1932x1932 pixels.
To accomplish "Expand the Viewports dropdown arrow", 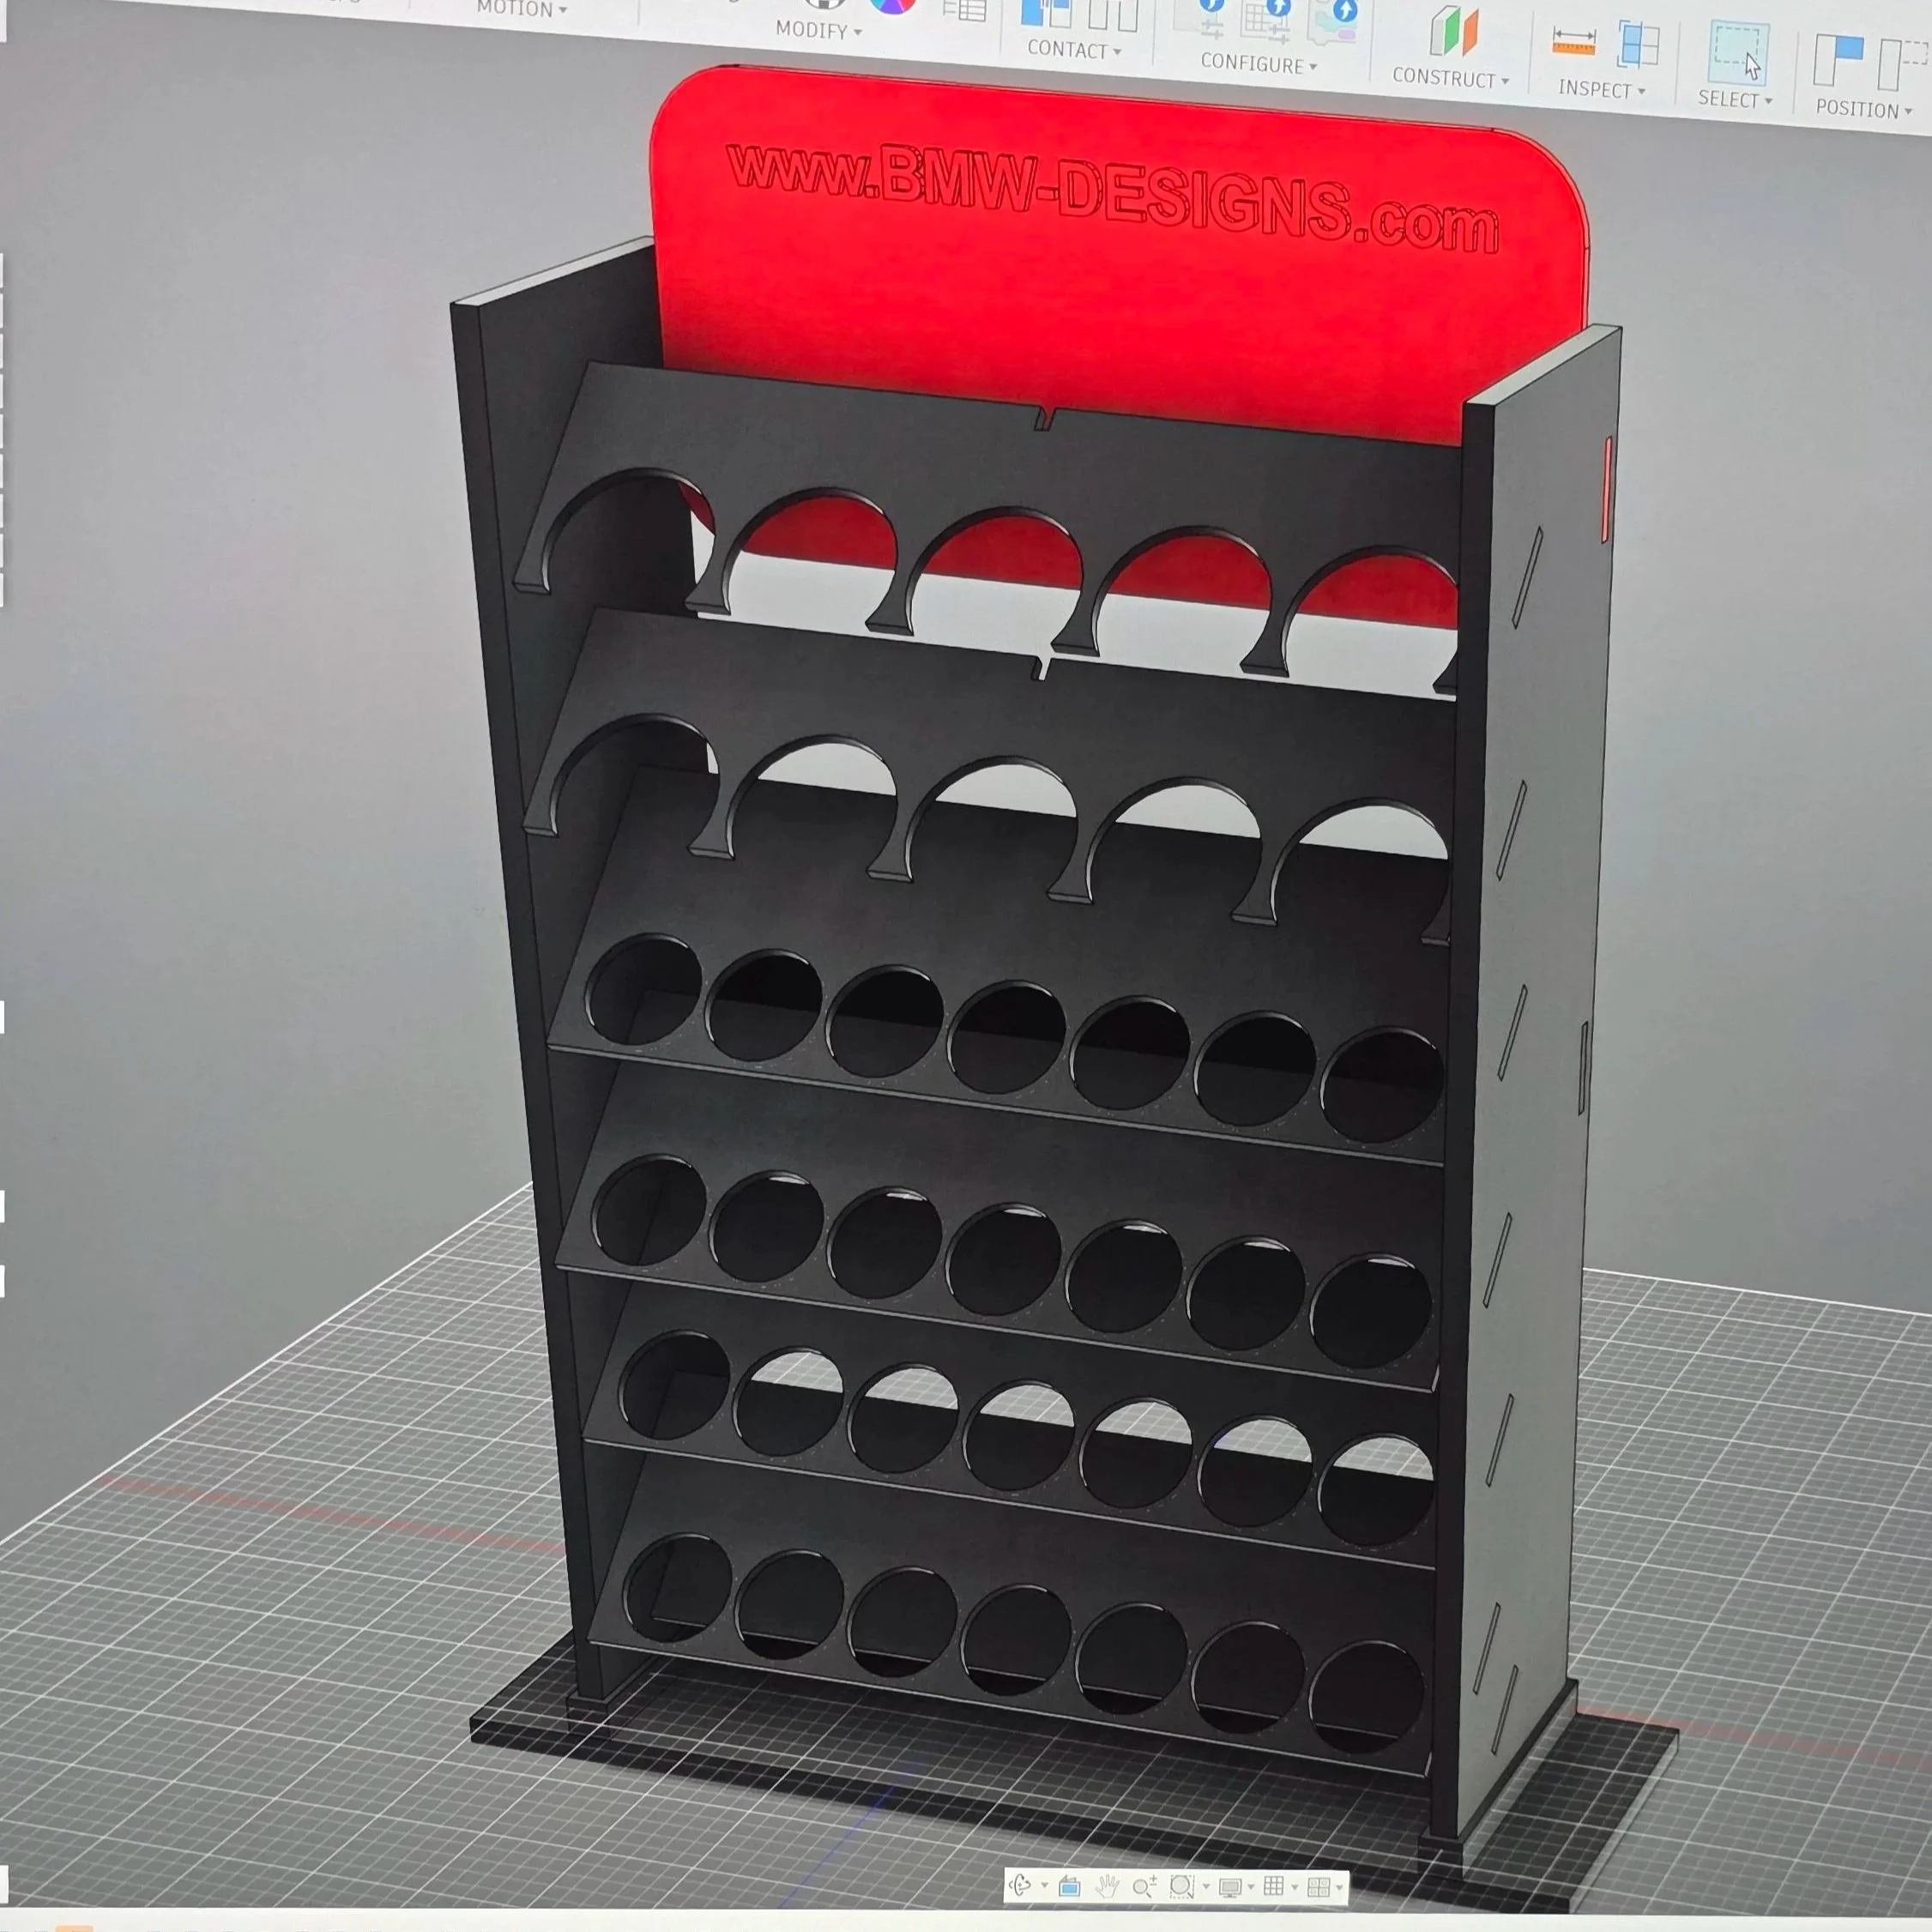I will [1340, 1888].
